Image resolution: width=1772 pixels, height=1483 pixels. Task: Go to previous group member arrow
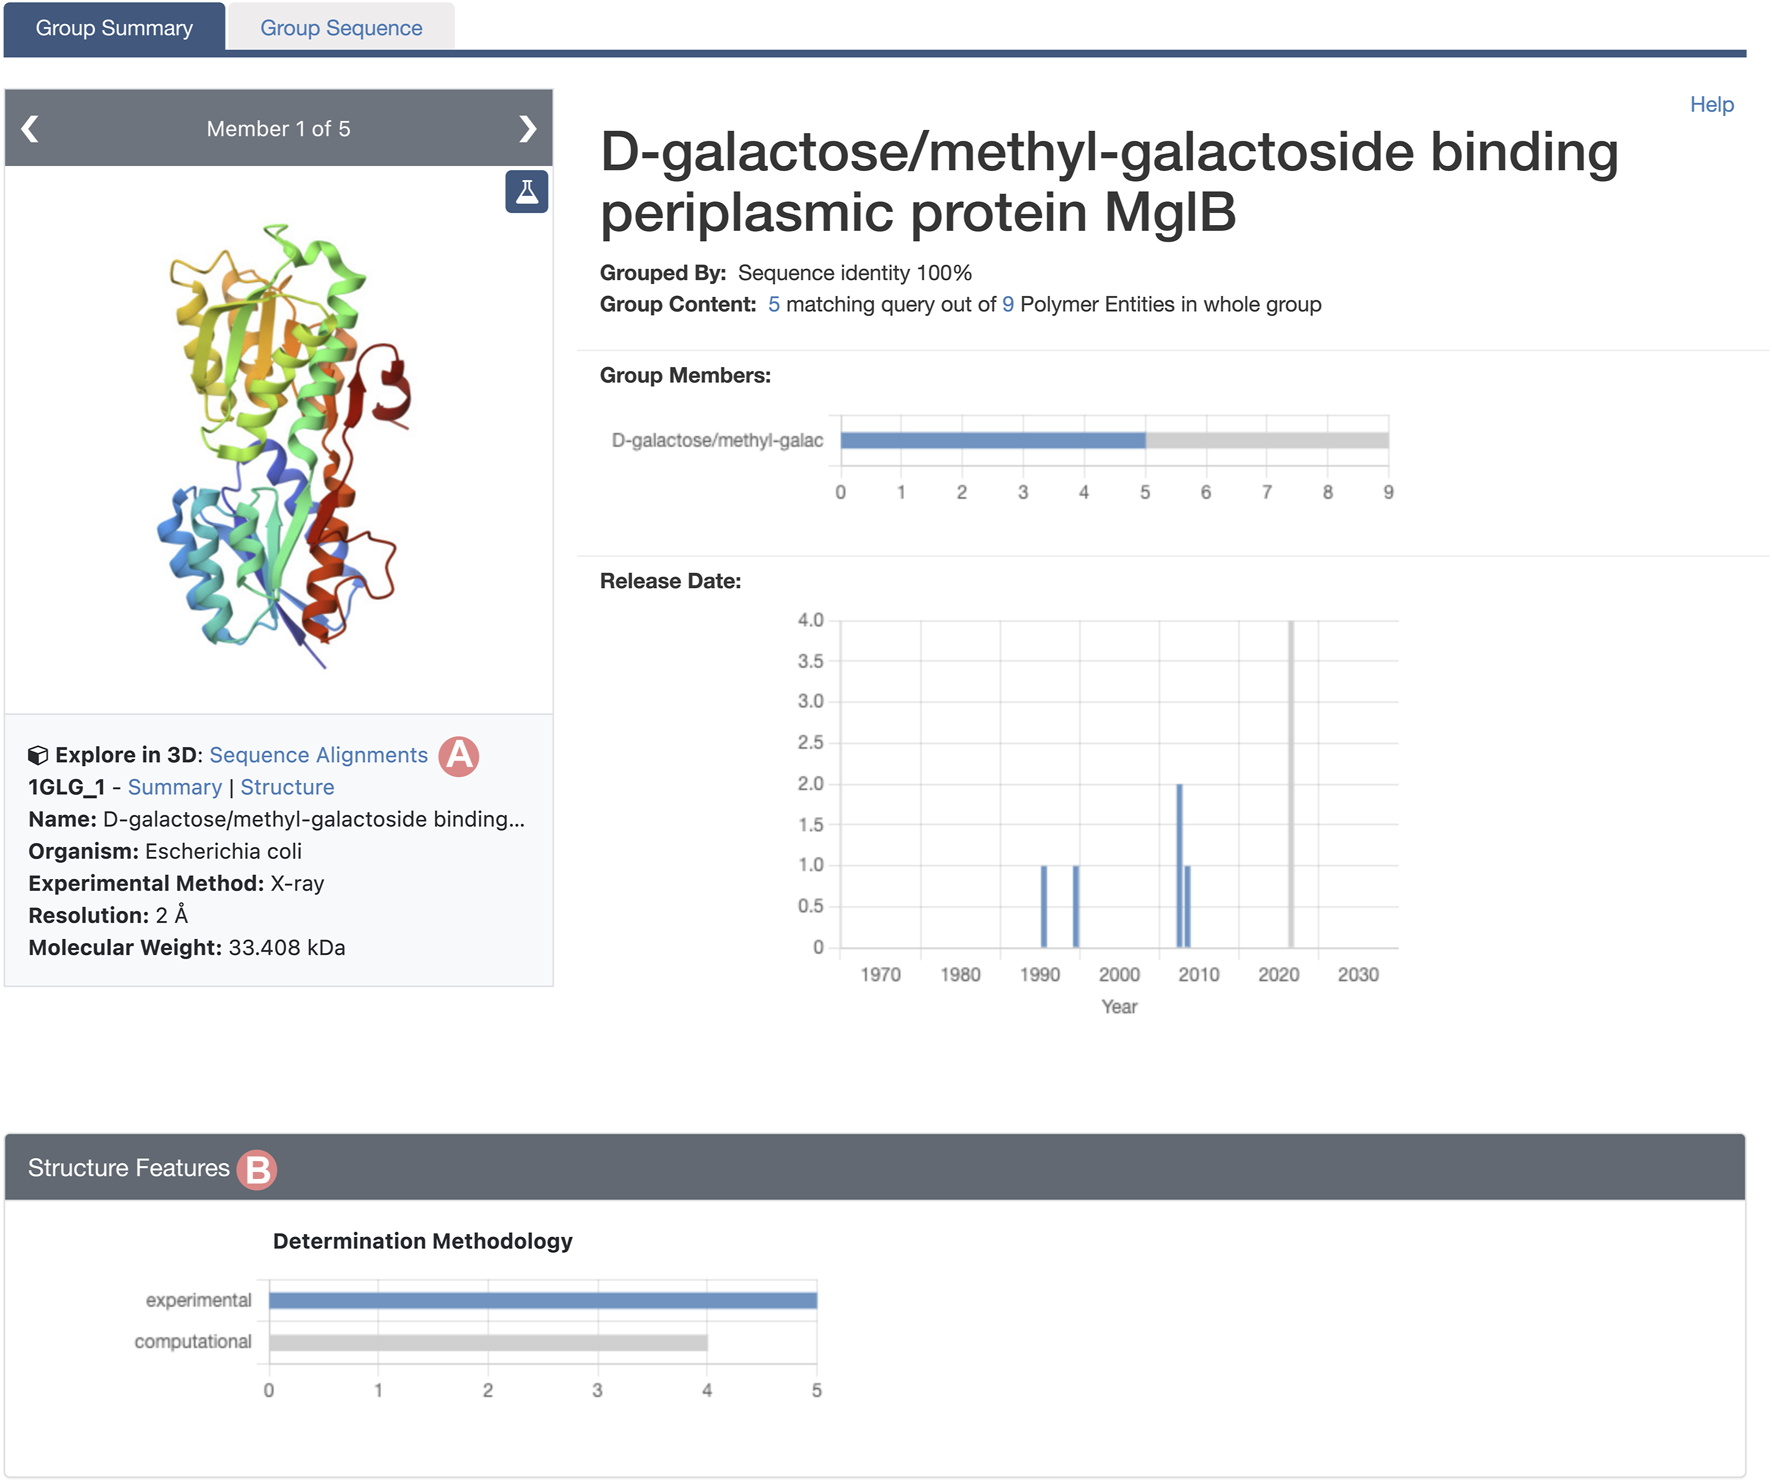click(x=31, y=129)
